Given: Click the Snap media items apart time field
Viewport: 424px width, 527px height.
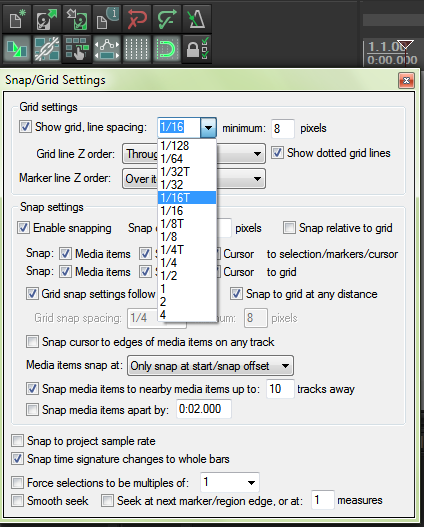Looking at the screenshot, I should pos(204,409).
